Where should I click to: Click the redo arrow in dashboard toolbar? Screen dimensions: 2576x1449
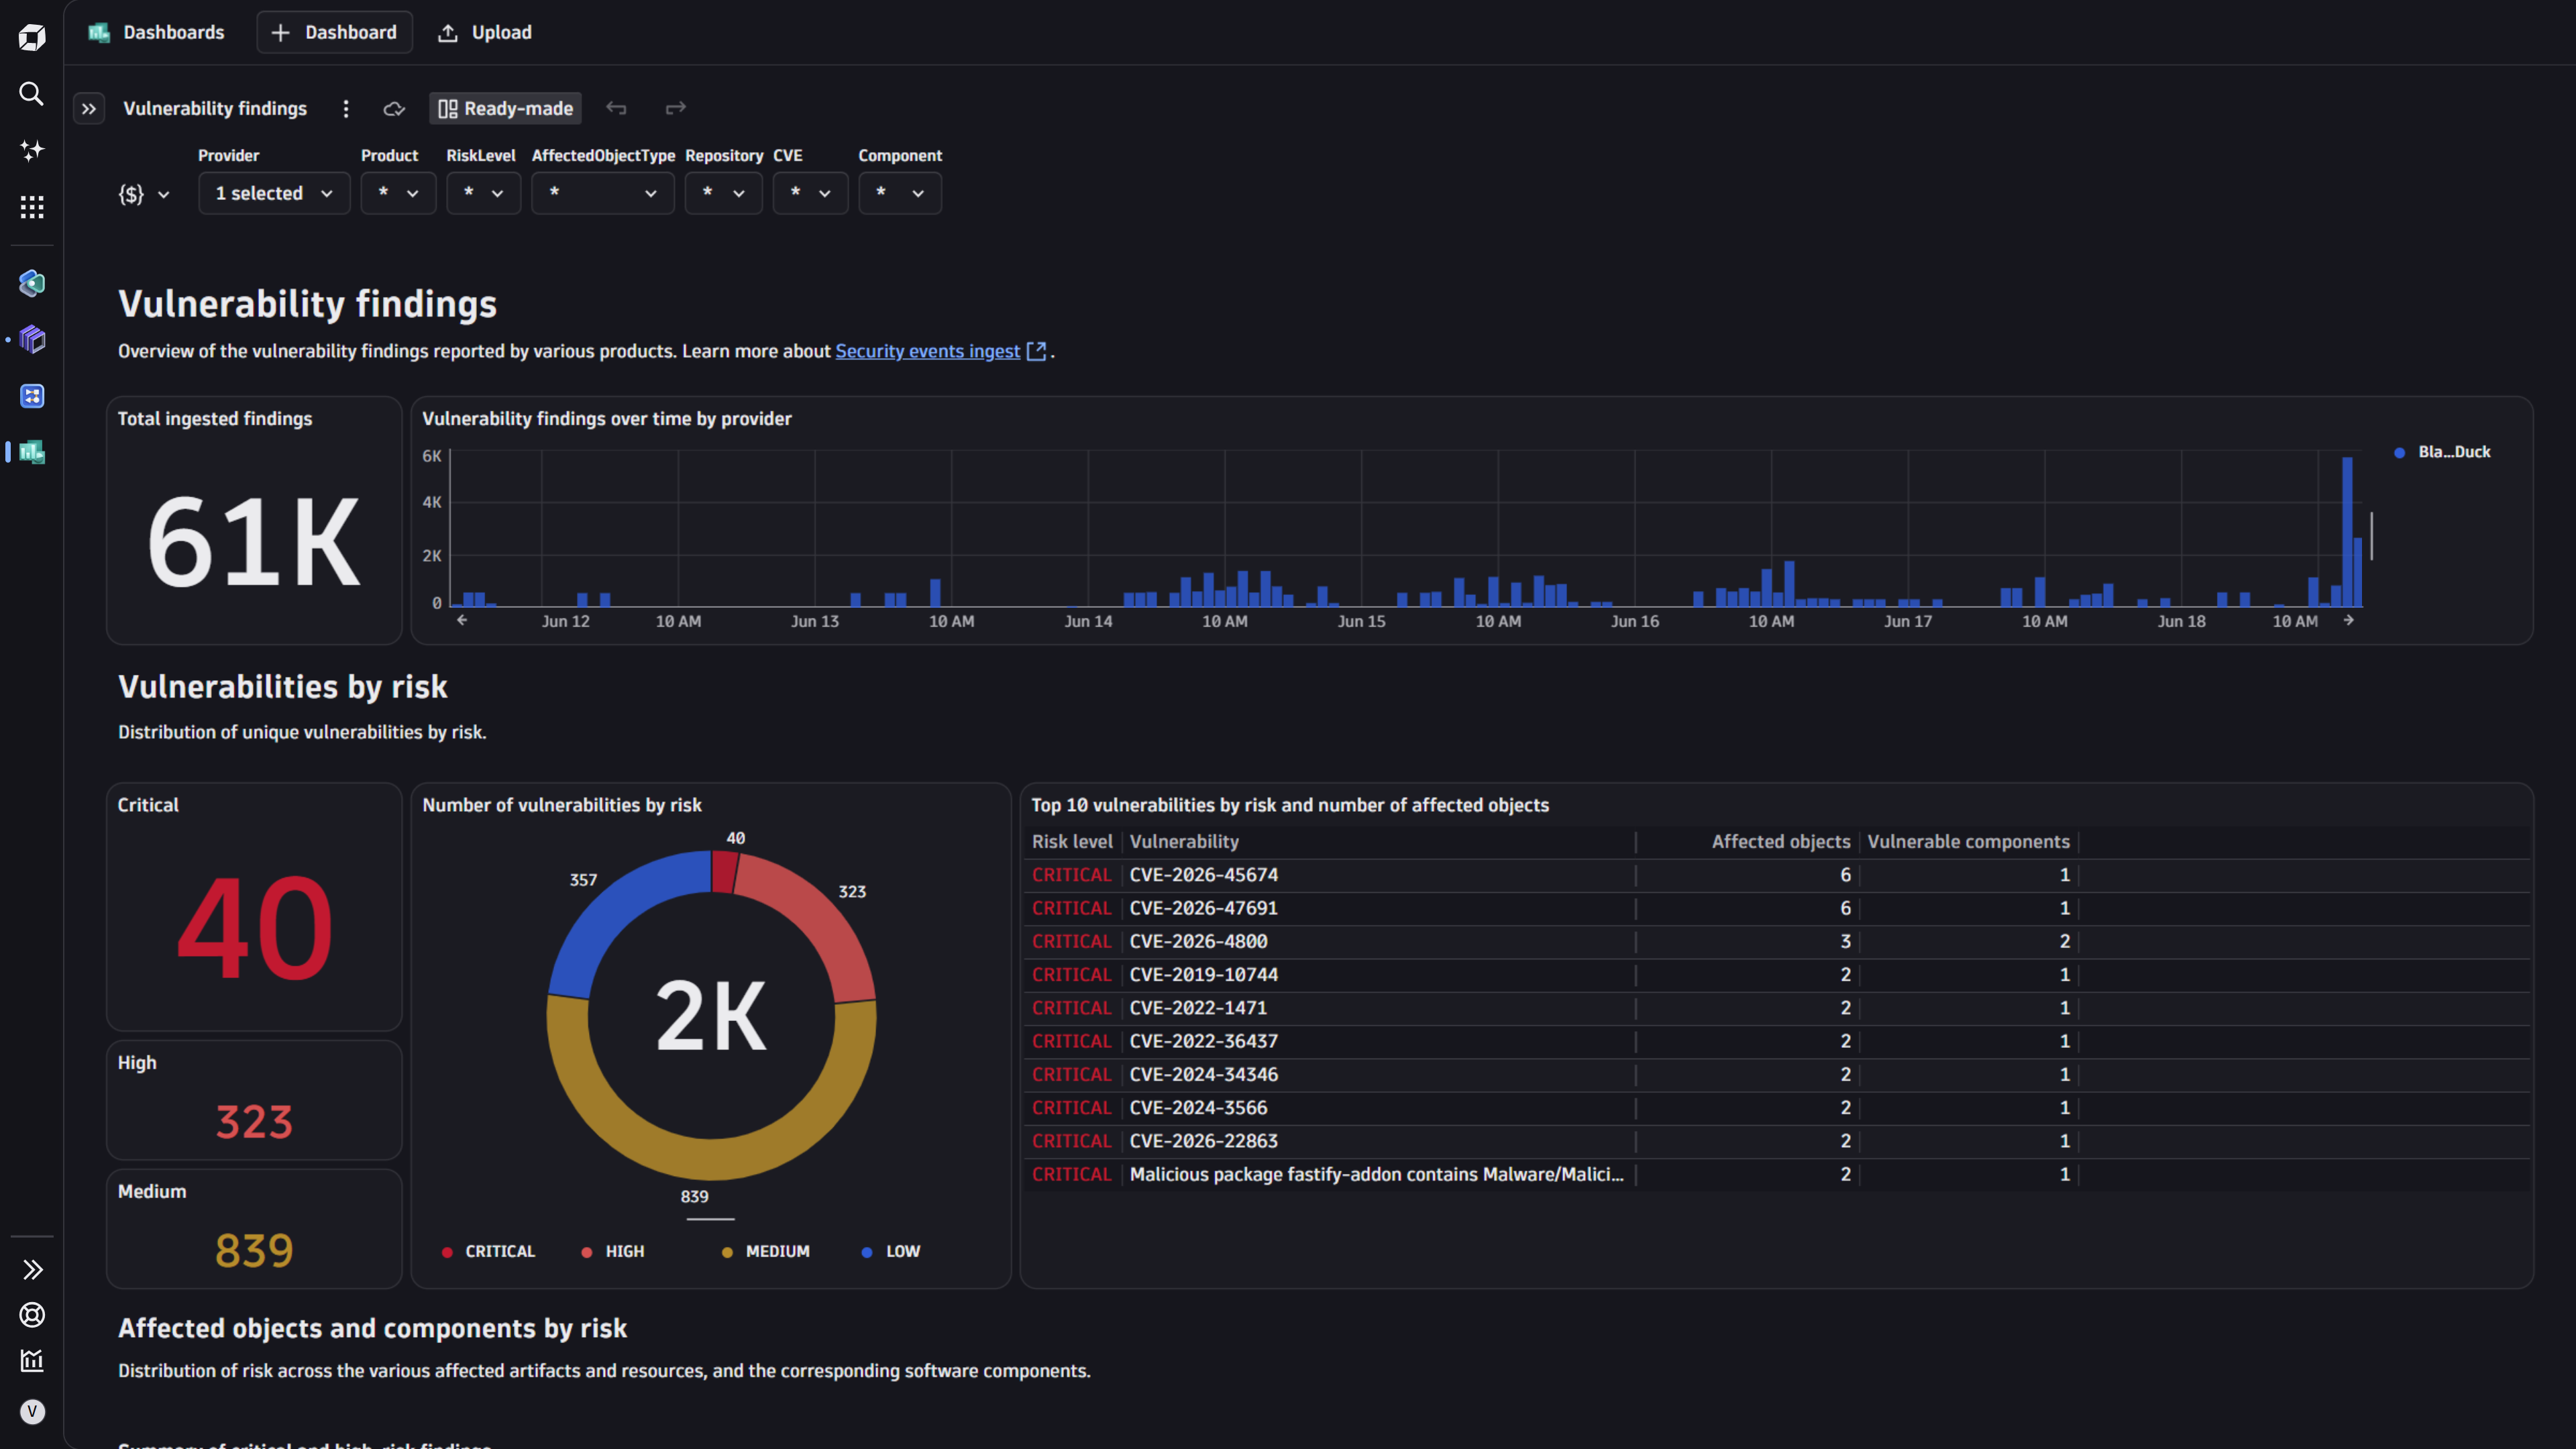pyautogui.click(x=676, y=108)
